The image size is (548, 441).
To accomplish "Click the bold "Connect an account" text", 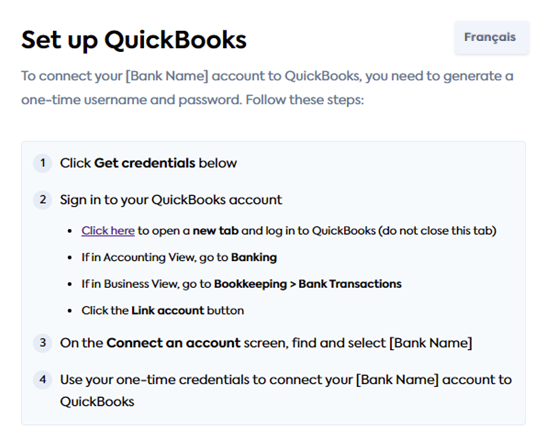I will (174, 343).
